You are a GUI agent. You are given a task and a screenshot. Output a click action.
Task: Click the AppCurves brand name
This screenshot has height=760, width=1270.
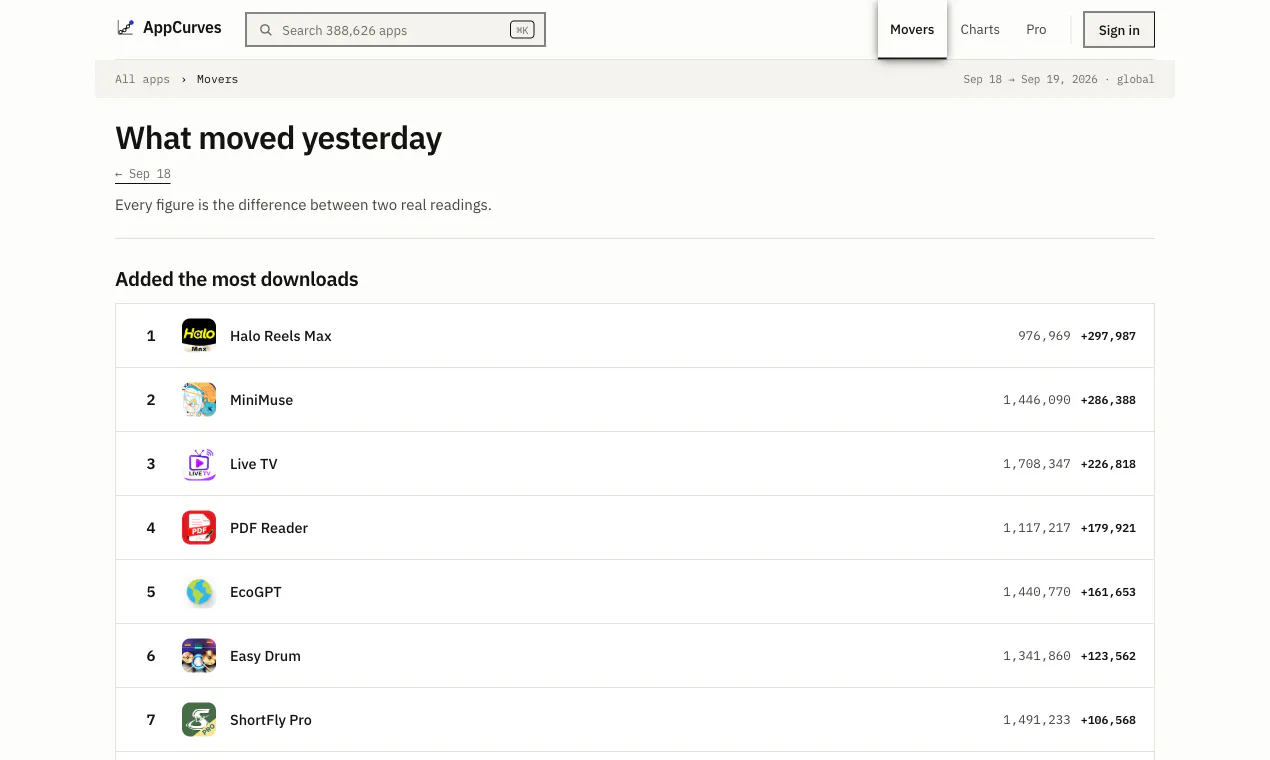click(x=182, y=28)
